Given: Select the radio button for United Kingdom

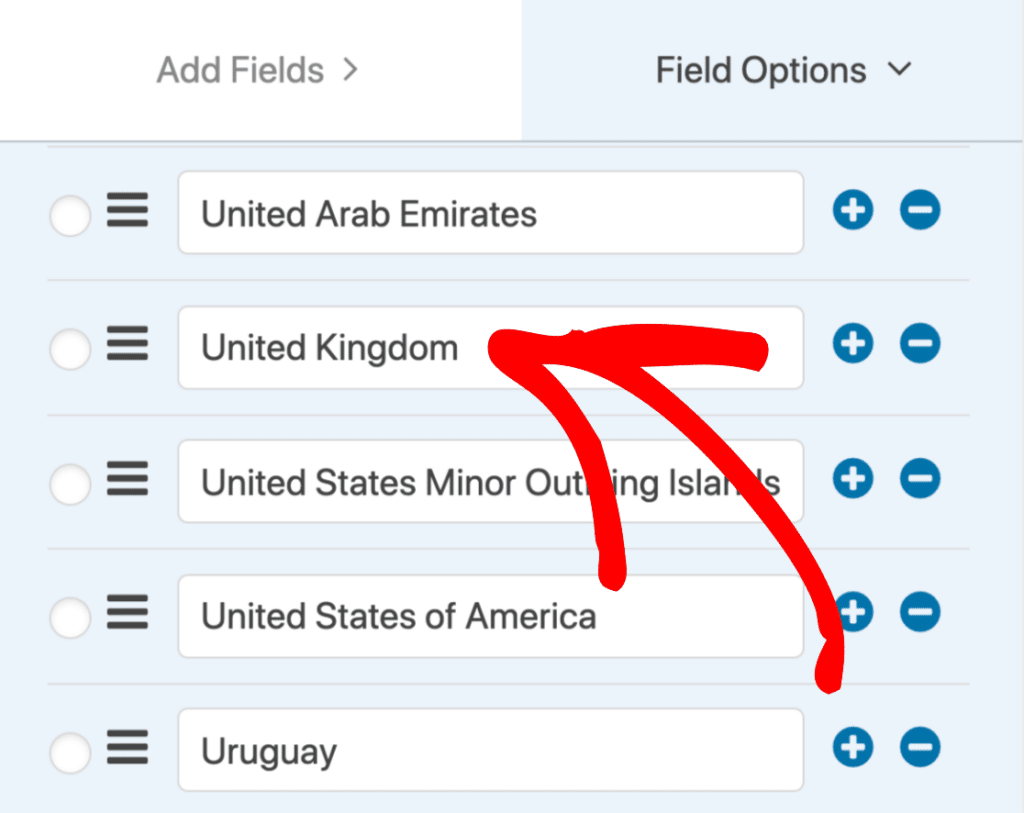Looking at the screenshot, I should point(70,350).
